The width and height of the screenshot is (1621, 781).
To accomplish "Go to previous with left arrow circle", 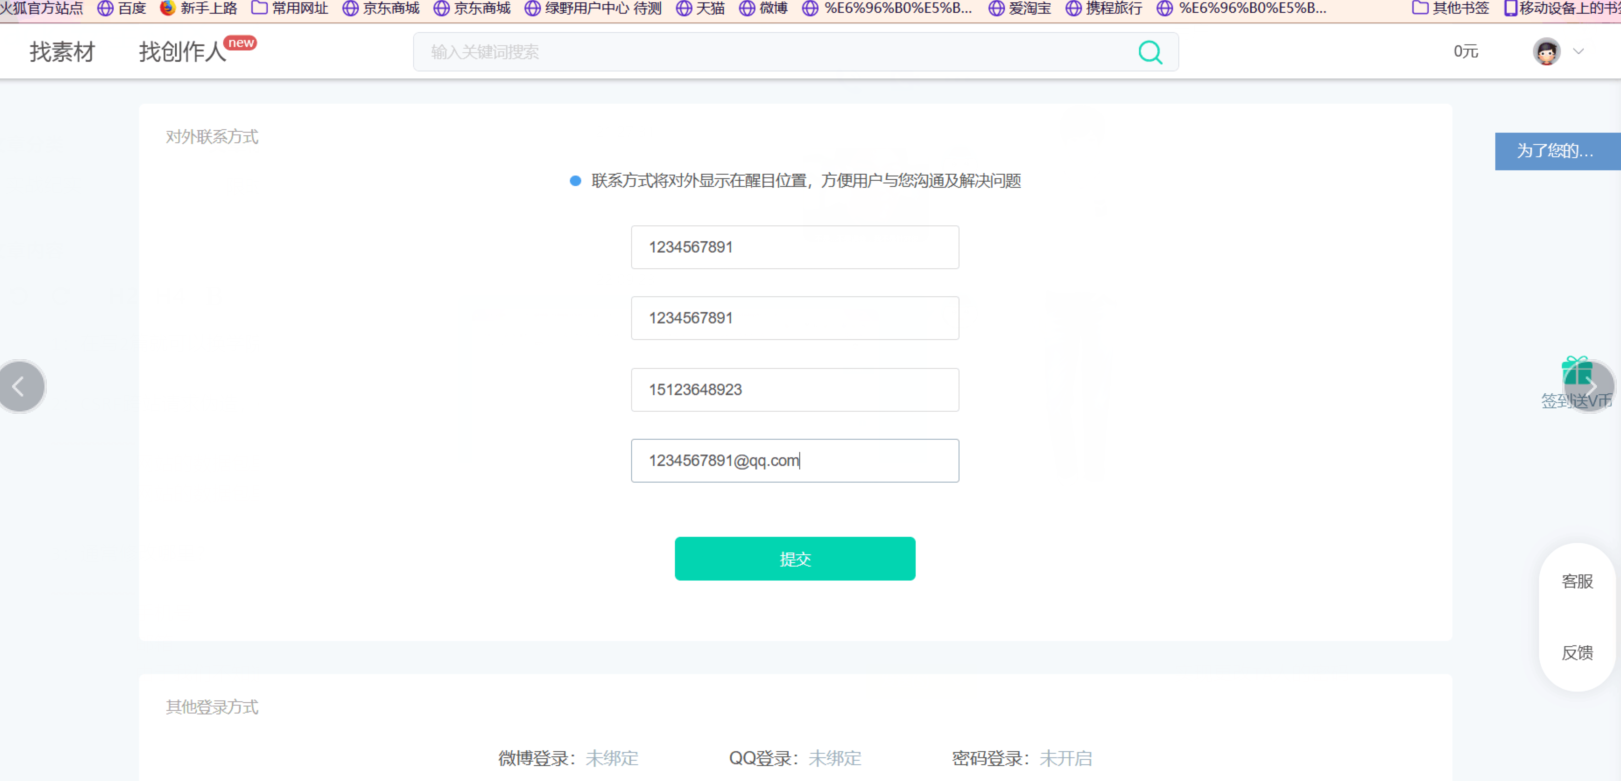I will coord(20,386).
